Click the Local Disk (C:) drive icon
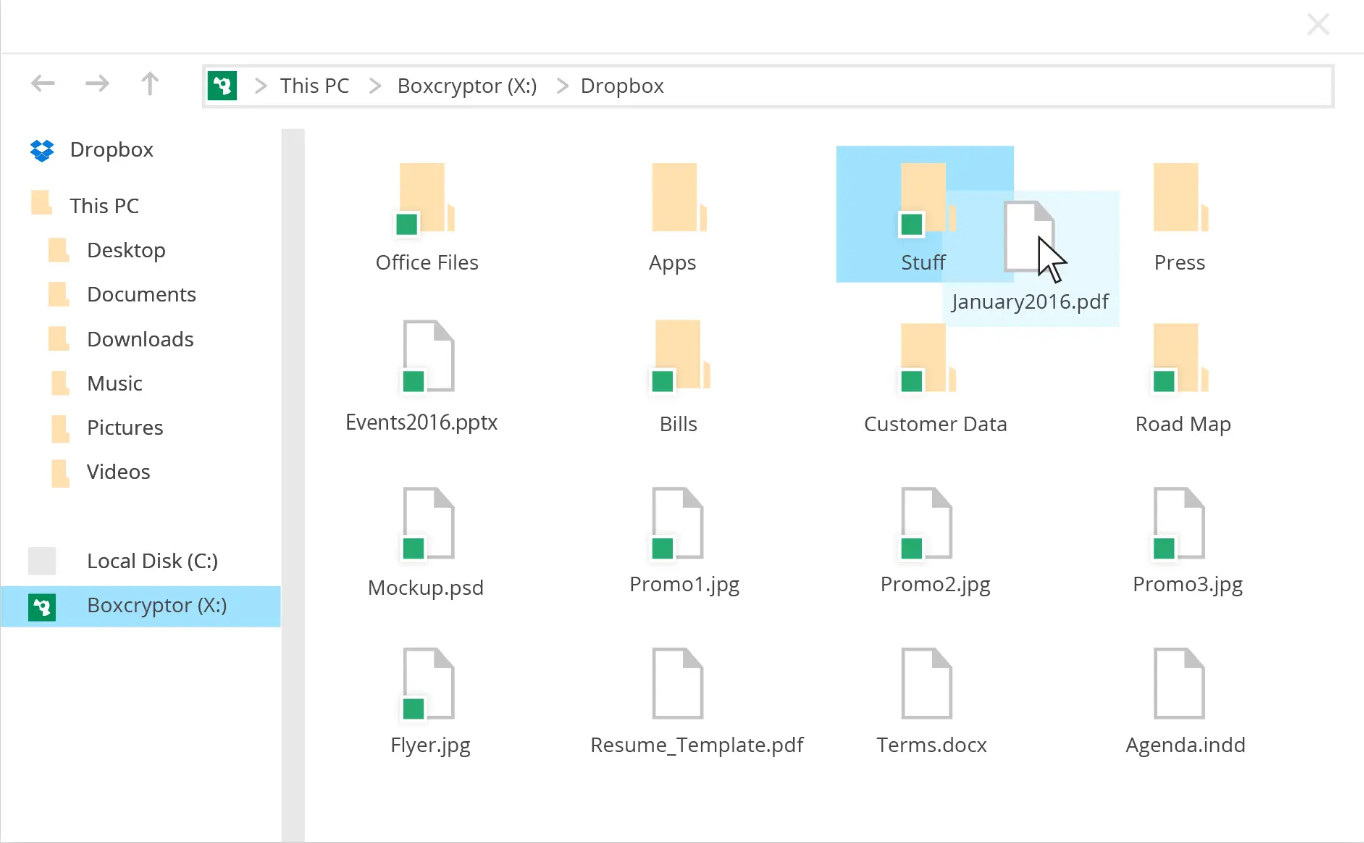This screenshot has height=843, width=1364. click(x=42, y=561)
